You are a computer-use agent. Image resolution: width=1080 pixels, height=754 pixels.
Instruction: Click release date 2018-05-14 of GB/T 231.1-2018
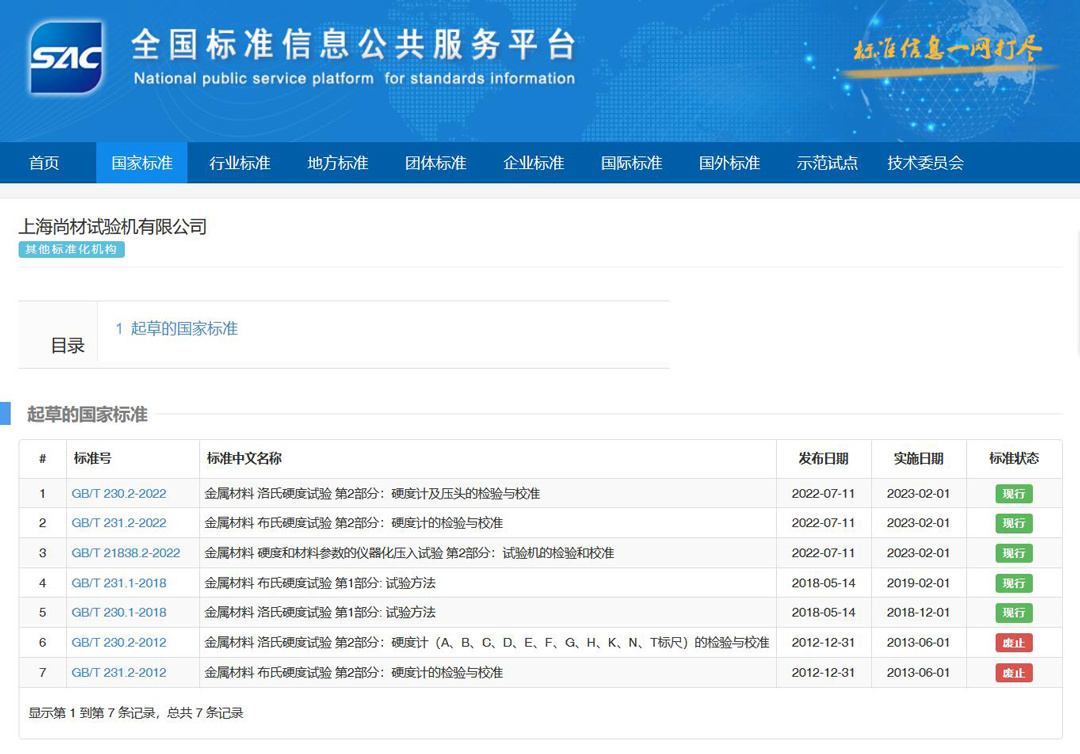pyautogui.click(x=823, y=583)
